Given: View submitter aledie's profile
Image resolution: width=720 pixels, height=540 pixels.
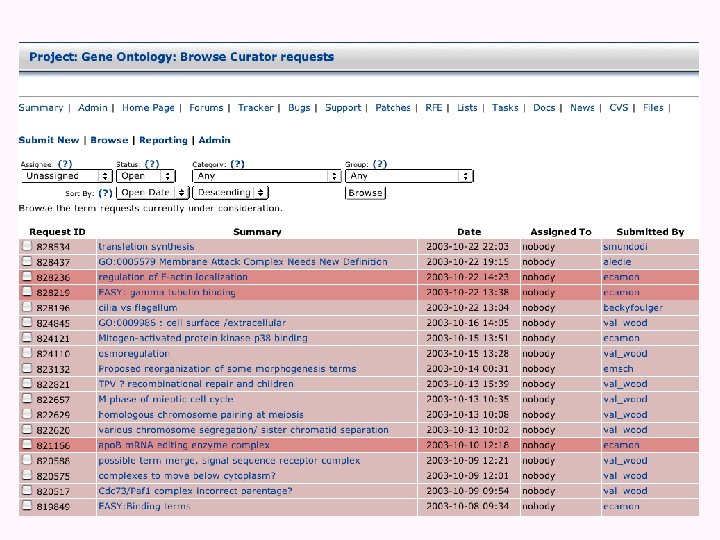Looking at the screenshot, I should tap(617, 262).
